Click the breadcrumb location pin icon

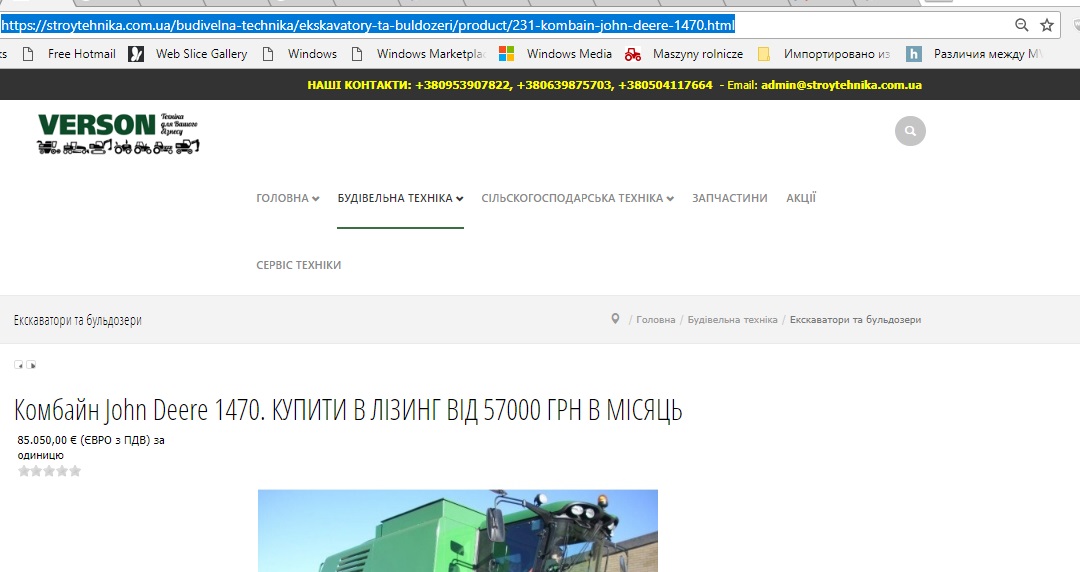click(615, 318)
